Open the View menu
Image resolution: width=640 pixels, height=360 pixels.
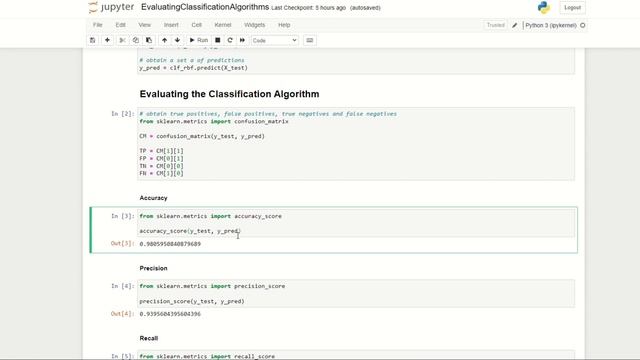pos(144,25)
